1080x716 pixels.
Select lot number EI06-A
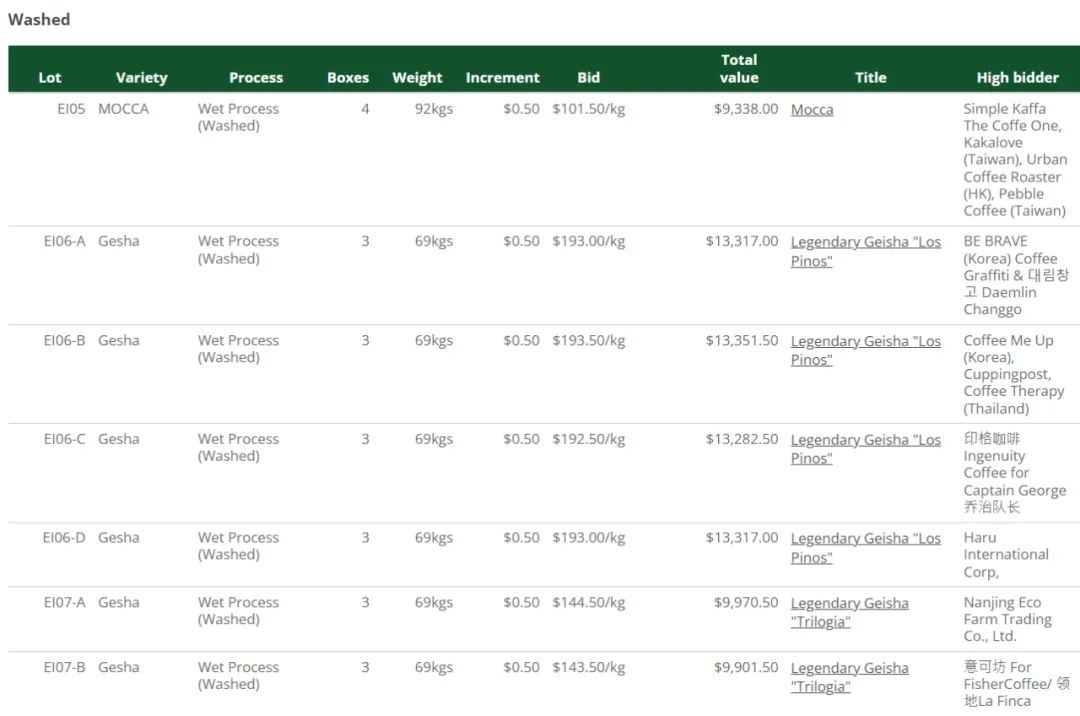click(x=65, y=241)
